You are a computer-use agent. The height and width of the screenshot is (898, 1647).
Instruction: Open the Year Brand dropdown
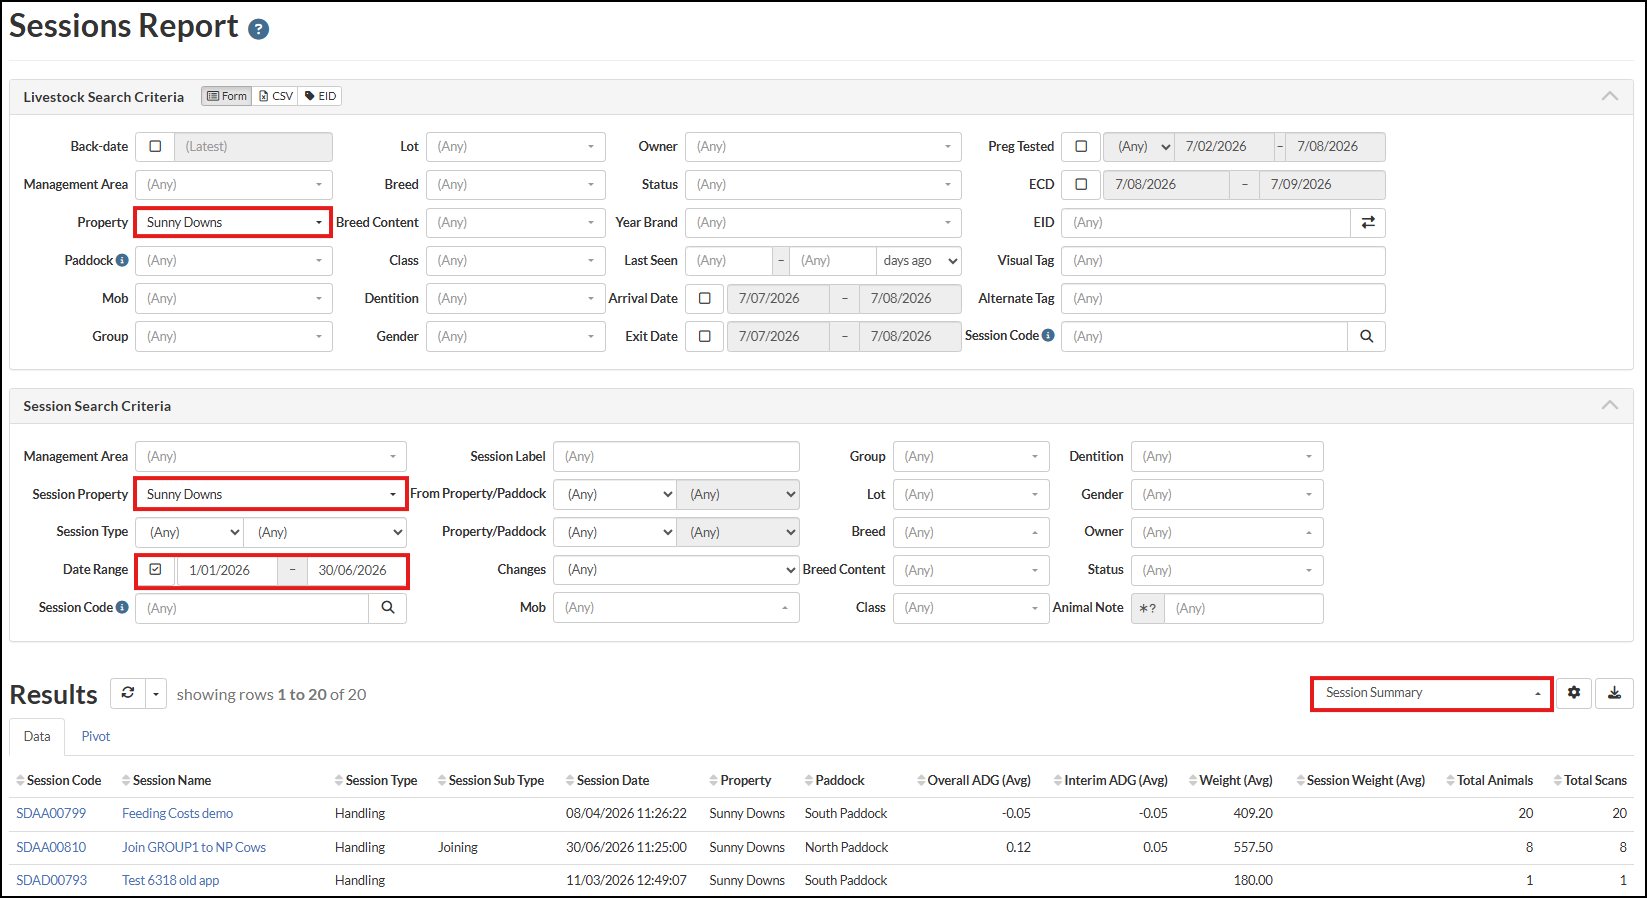pyautogui.click(x=823, y=222)
